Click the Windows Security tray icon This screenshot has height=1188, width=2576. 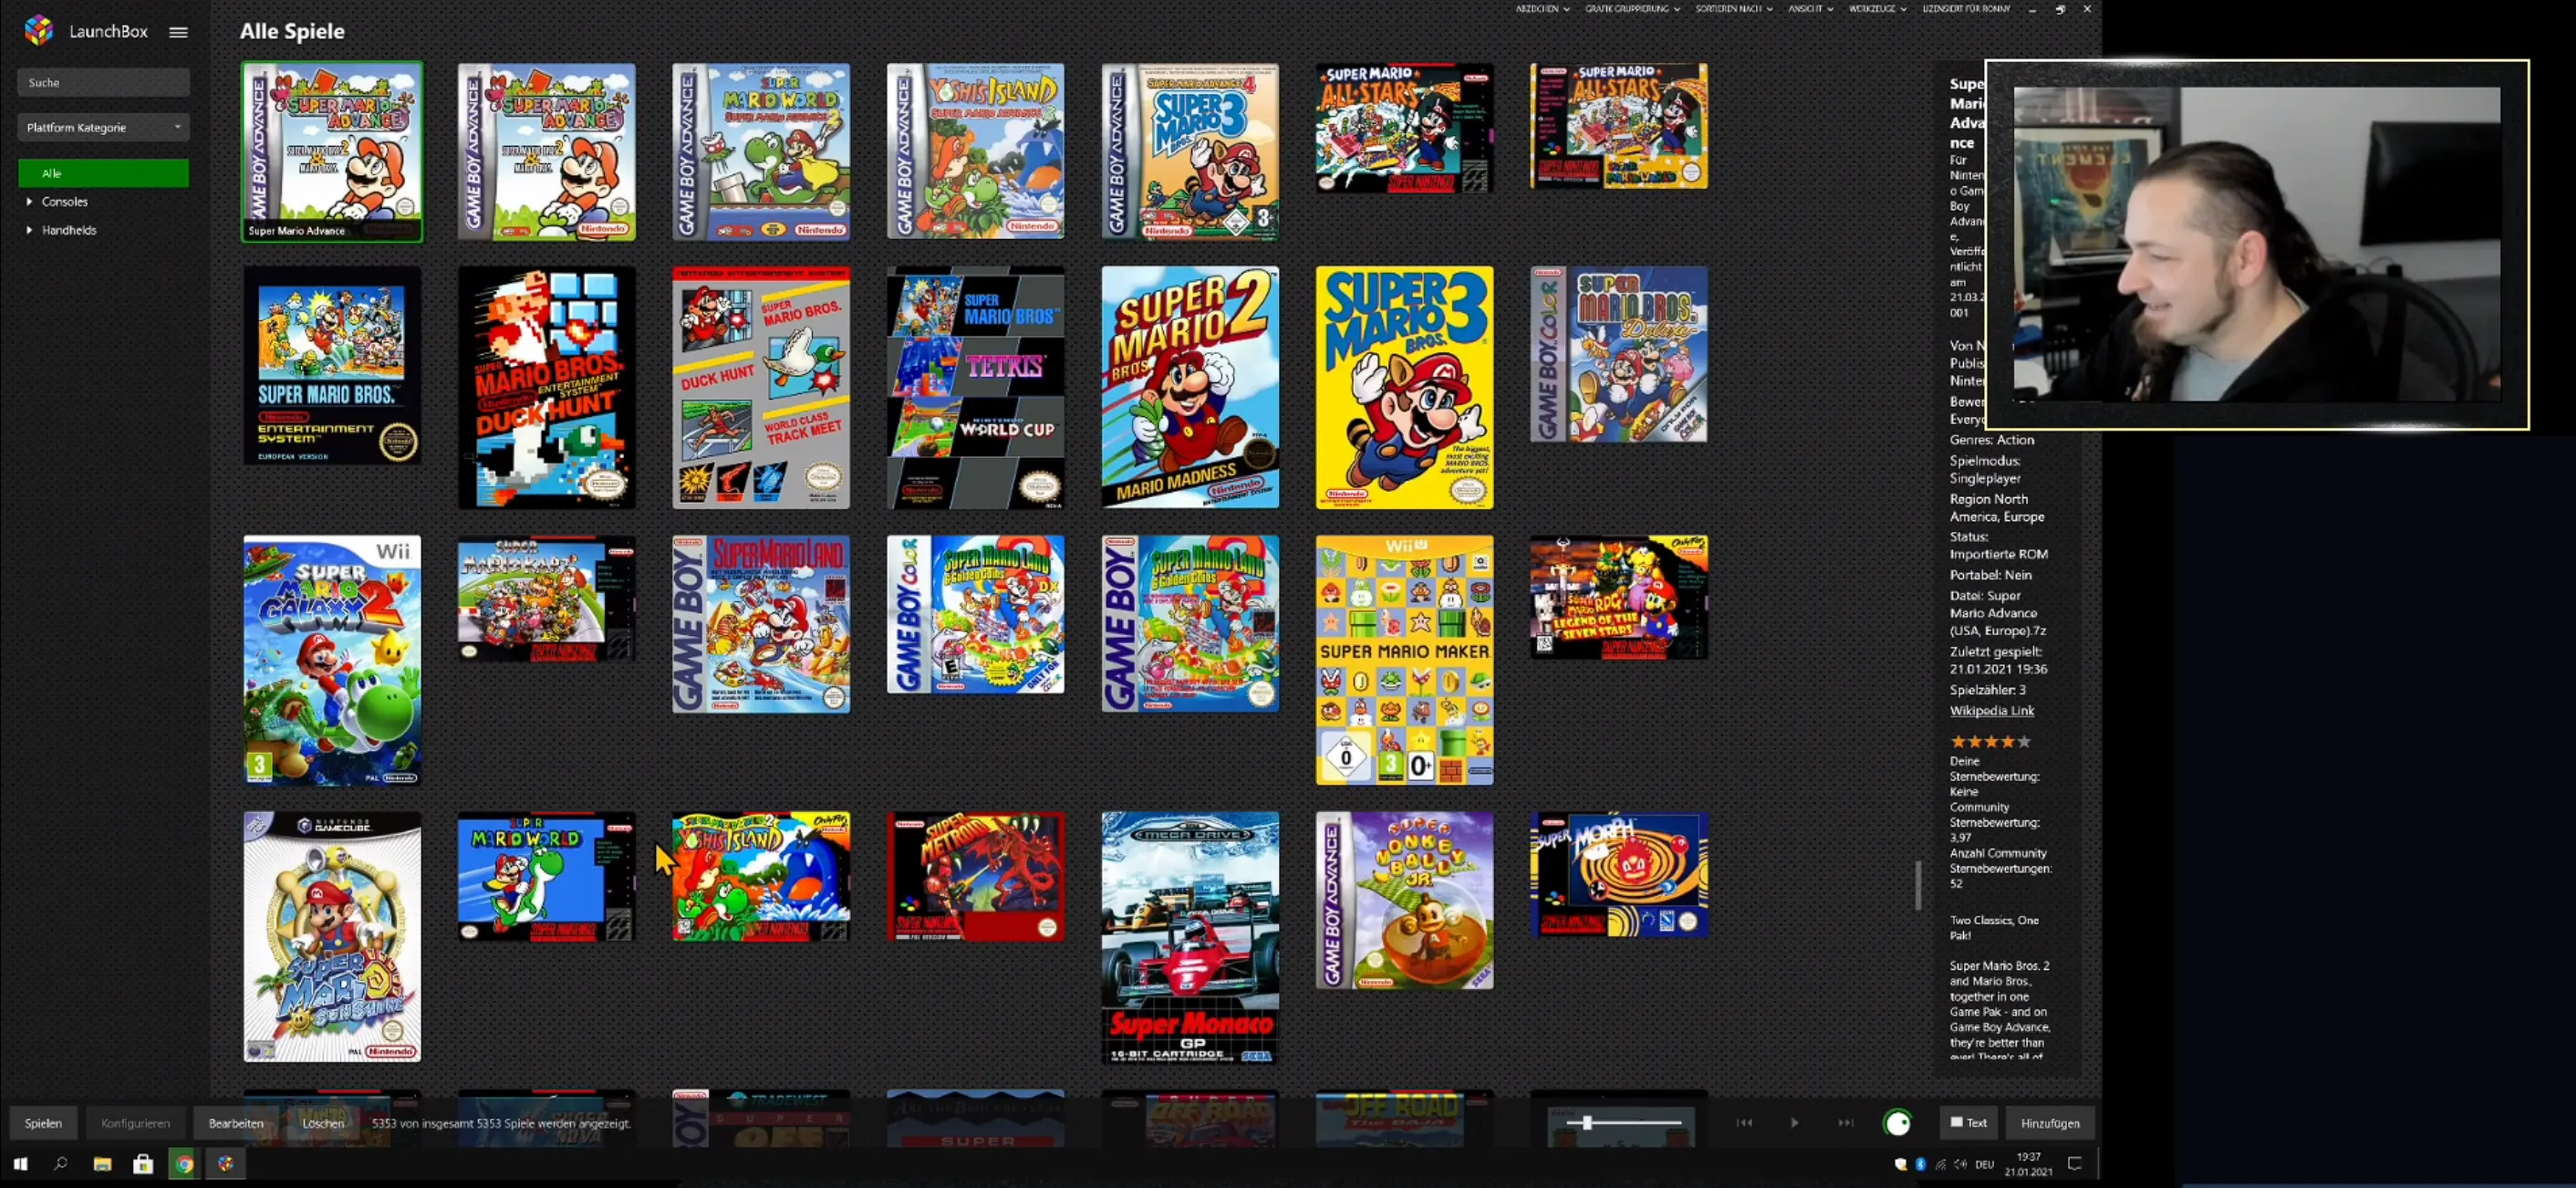(1900, 1164)
